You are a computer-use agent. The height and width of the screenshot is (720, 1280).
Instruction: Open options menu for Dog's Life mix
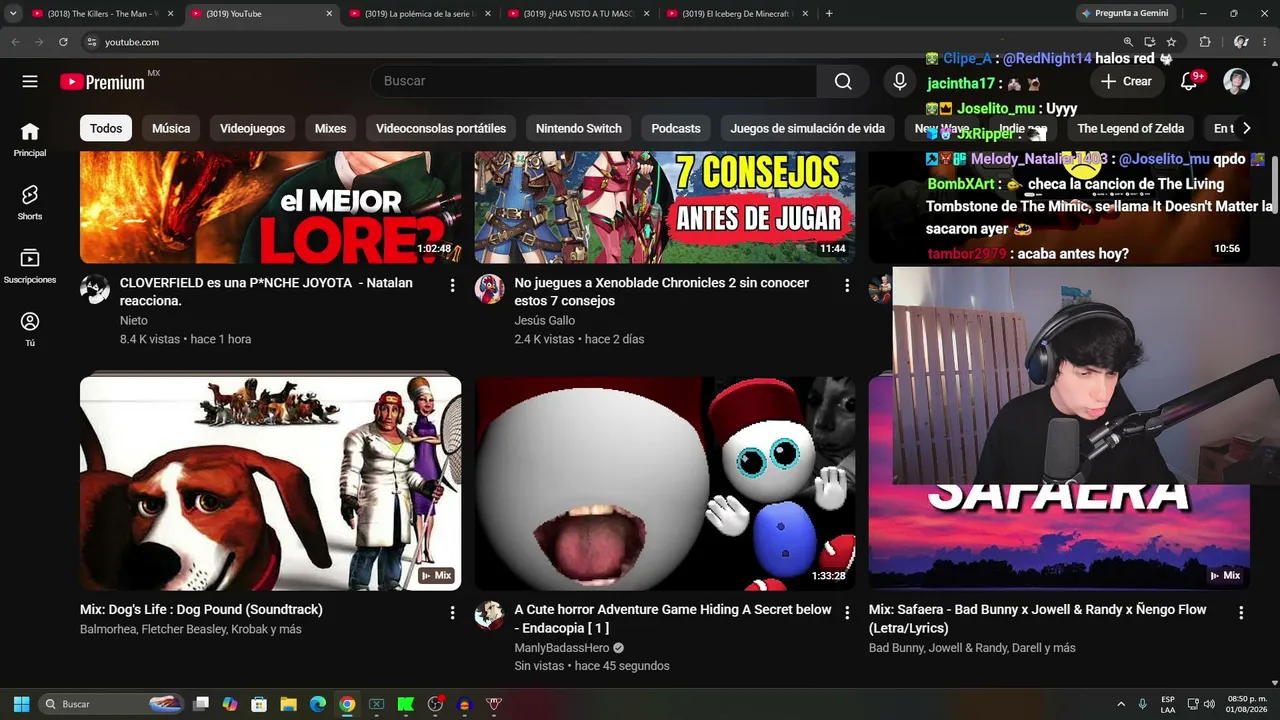click(x=452, y=612)
